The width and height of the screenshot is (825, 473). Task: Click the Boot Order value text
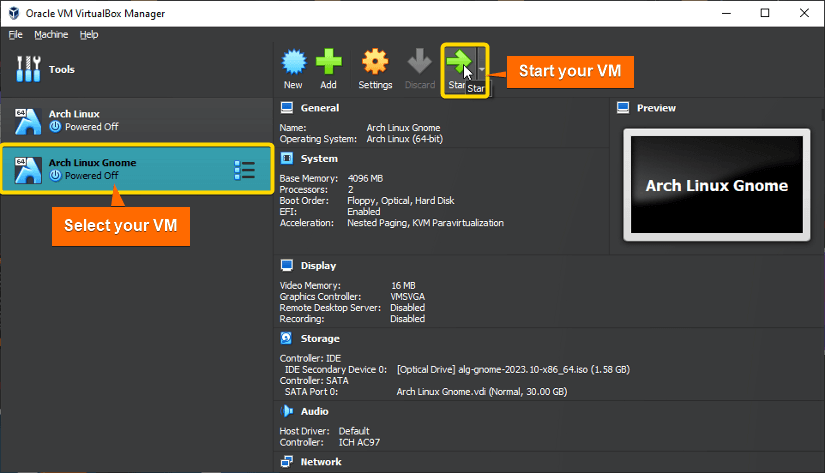(400, 200)
